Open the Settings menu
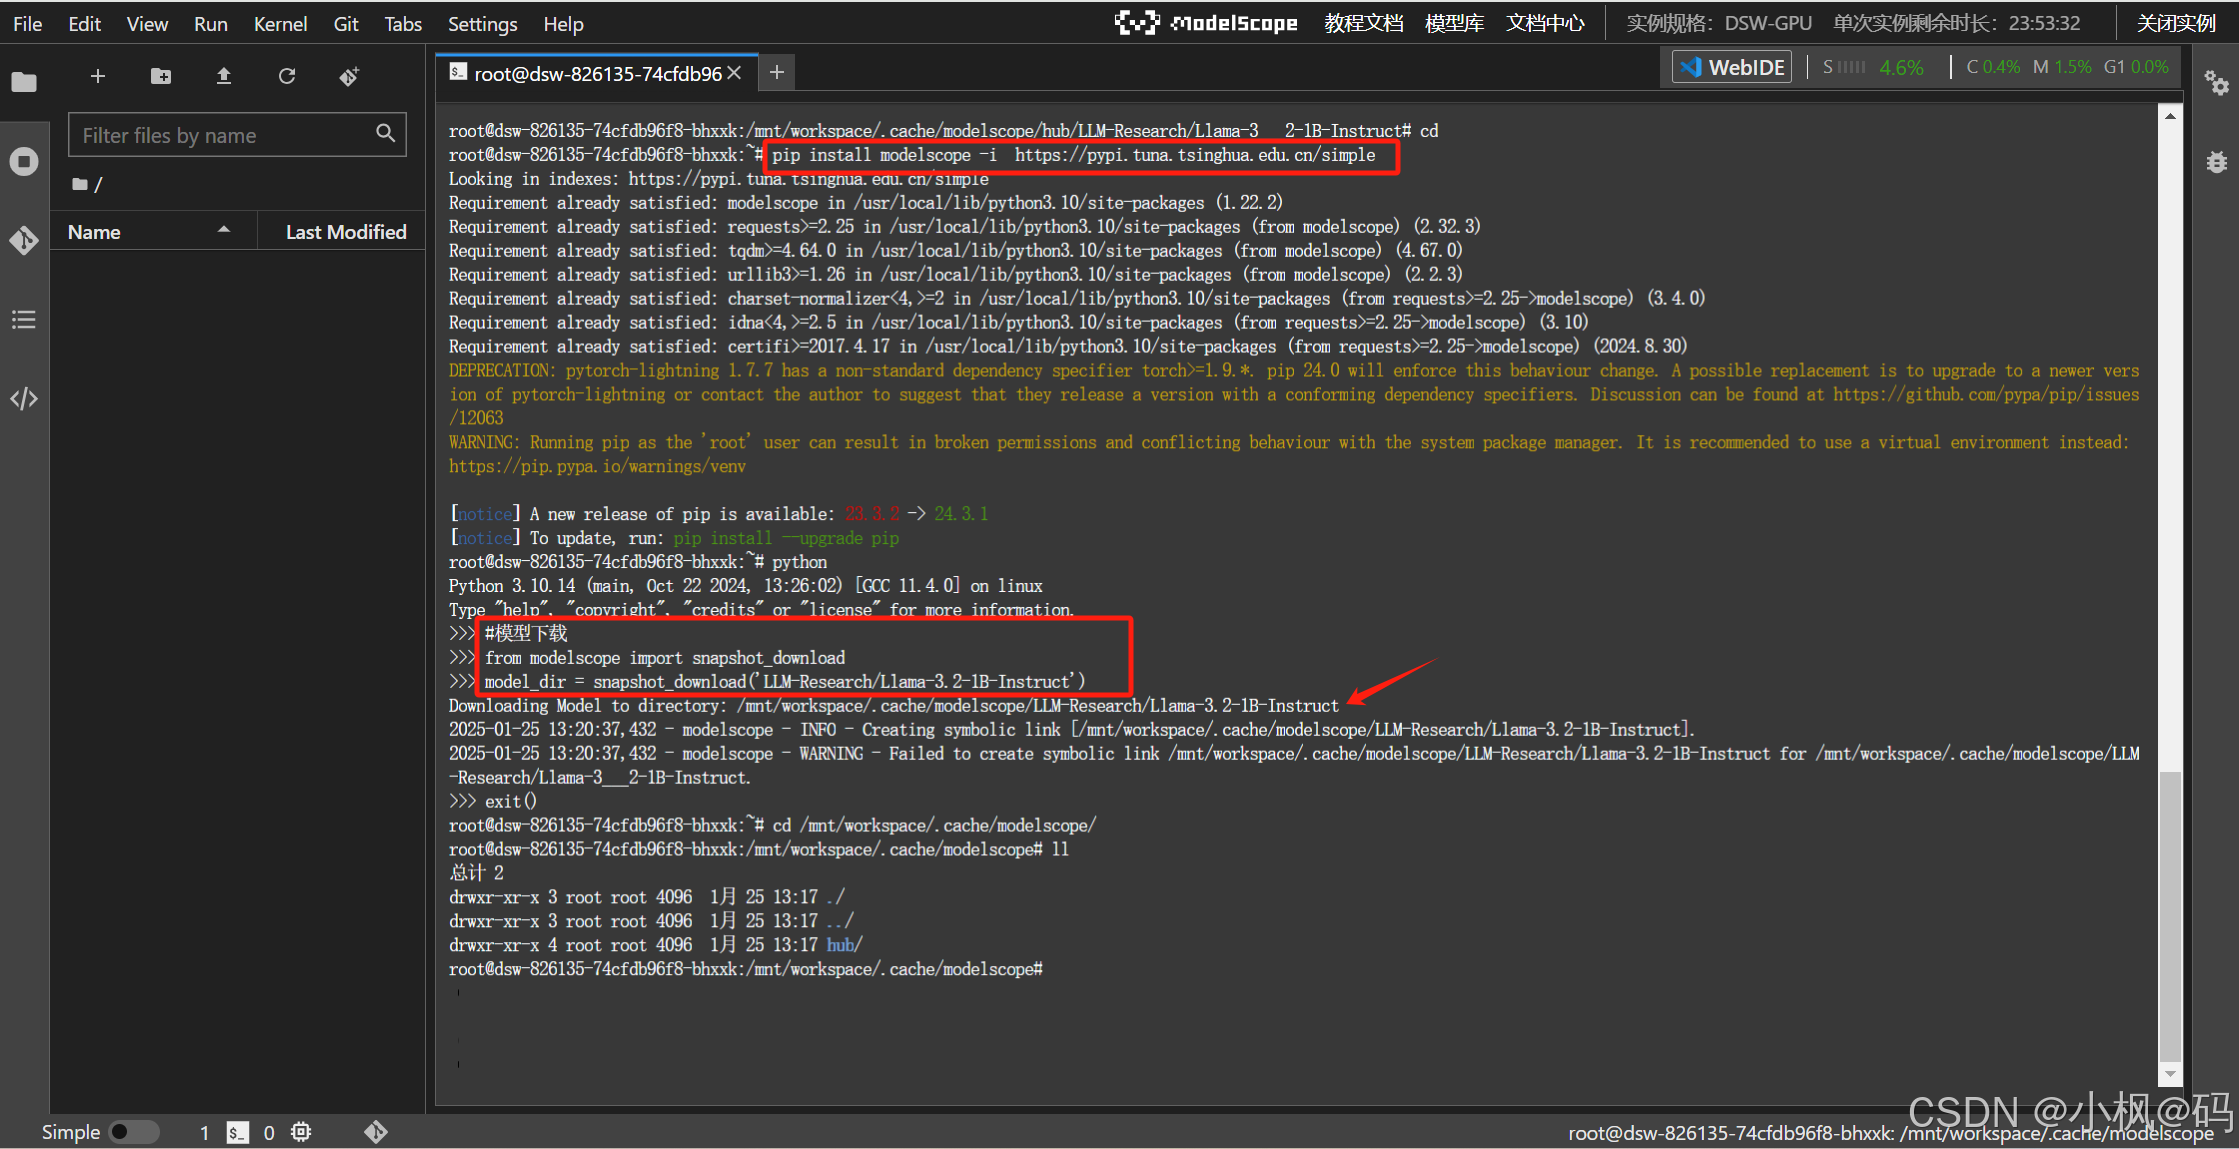The width and height of the screenshot is (2239, 1149). (x=482, y=24)
